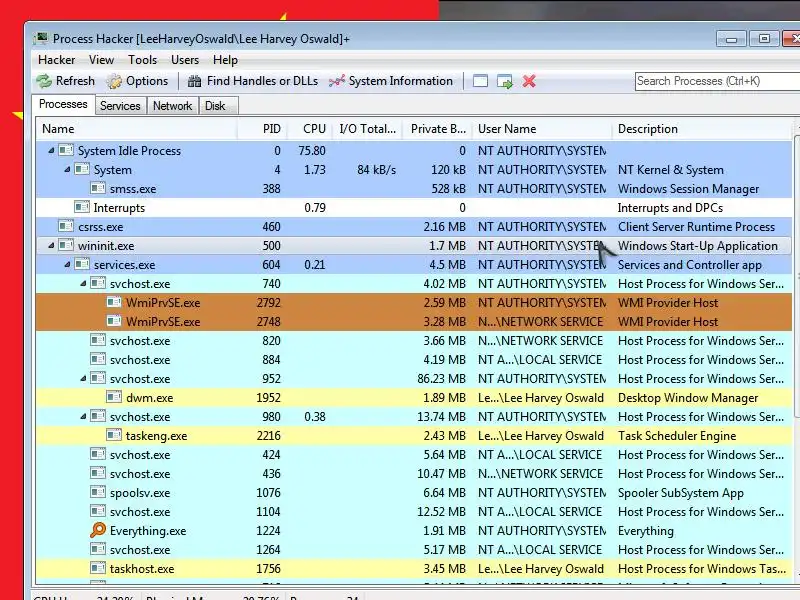Collapse the wininit.exe subtree
Screen dimensions: 800x600
pos(51,245)
